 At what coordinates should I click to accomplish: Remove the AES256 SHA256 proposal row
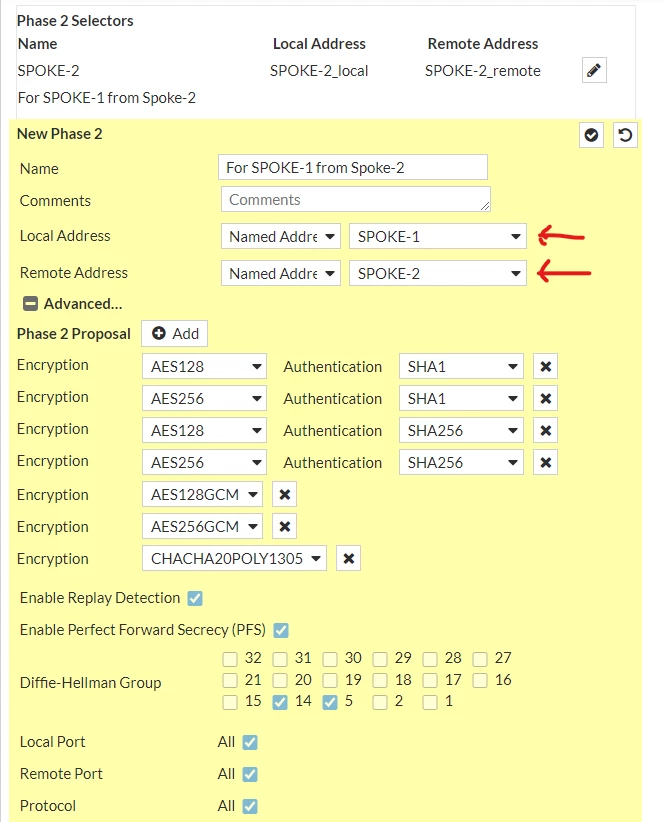click(x=546, y=462)
